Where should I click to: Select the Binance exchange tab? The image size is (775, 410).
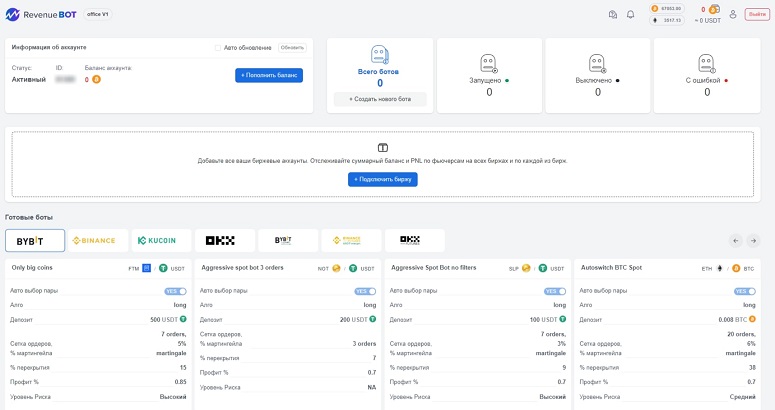click(98, 241)
